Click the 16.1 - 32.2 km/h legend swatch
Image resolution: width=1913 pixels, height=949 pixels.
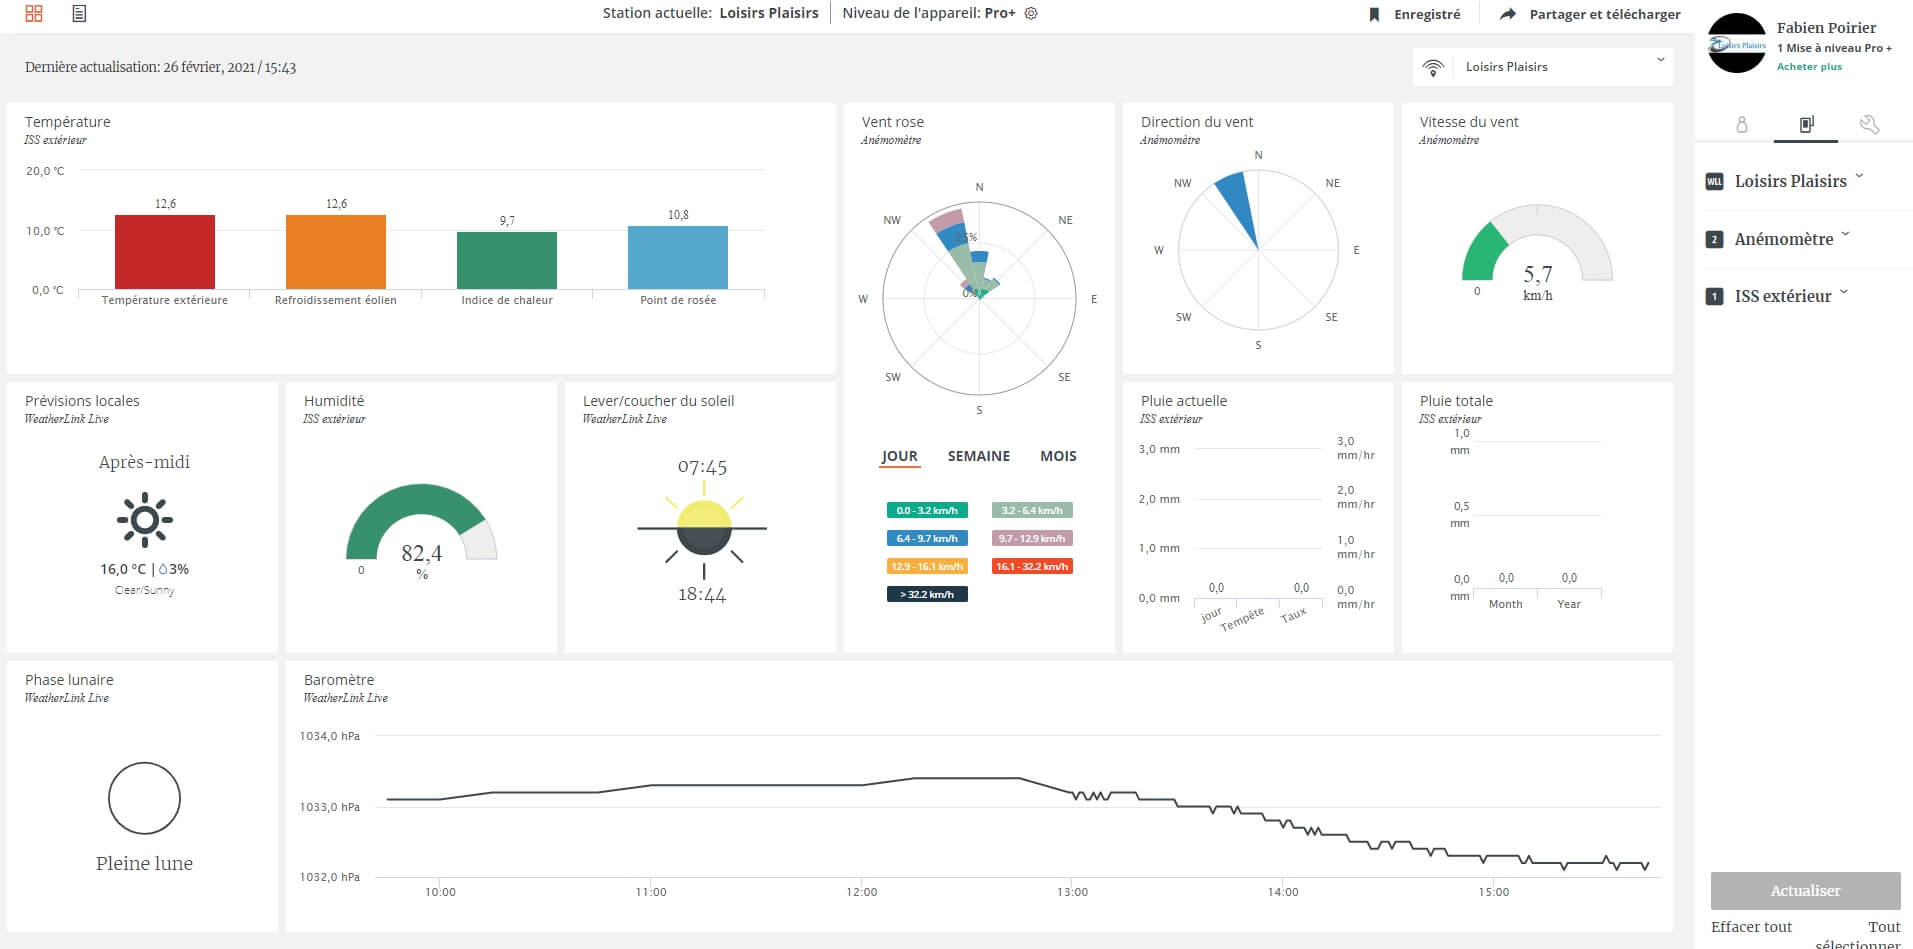click(x=1032, y=566)
